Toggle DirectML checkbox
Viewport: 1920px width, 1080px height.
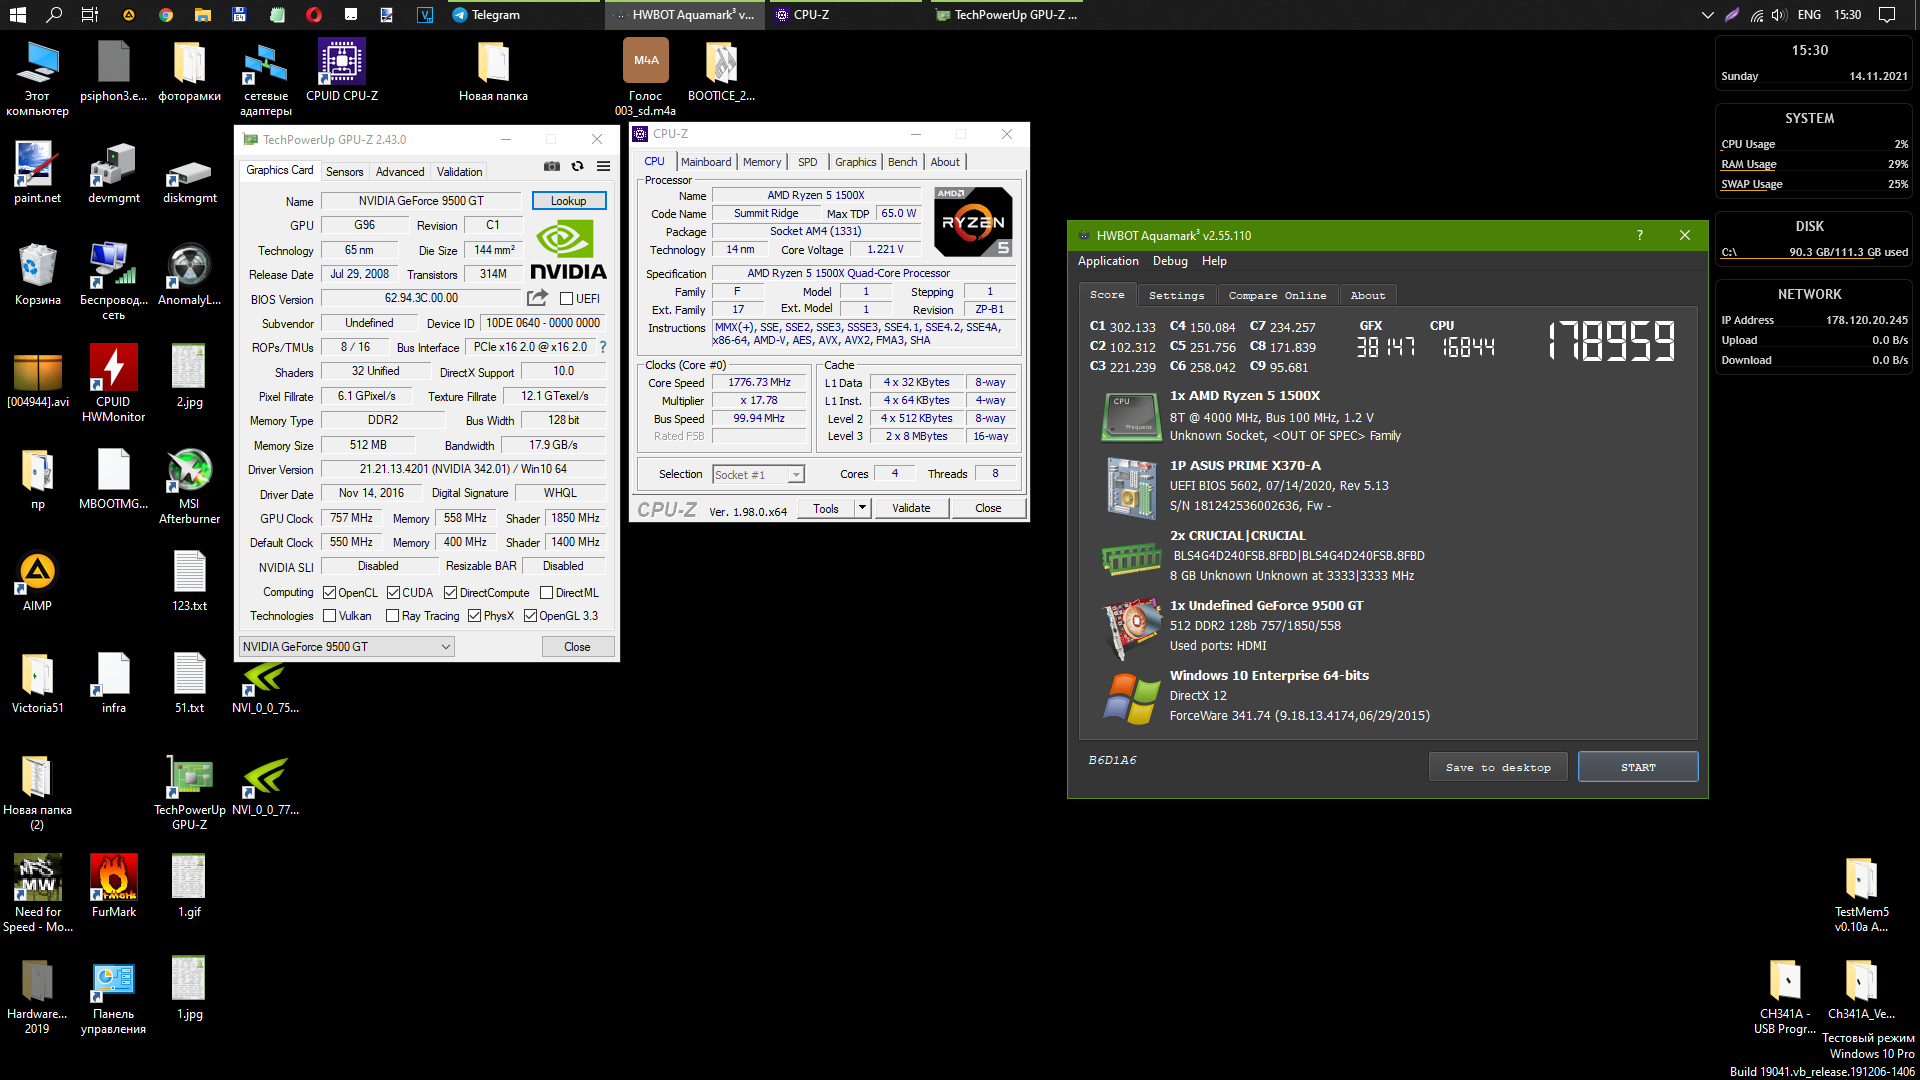click(x=546, y=592)
